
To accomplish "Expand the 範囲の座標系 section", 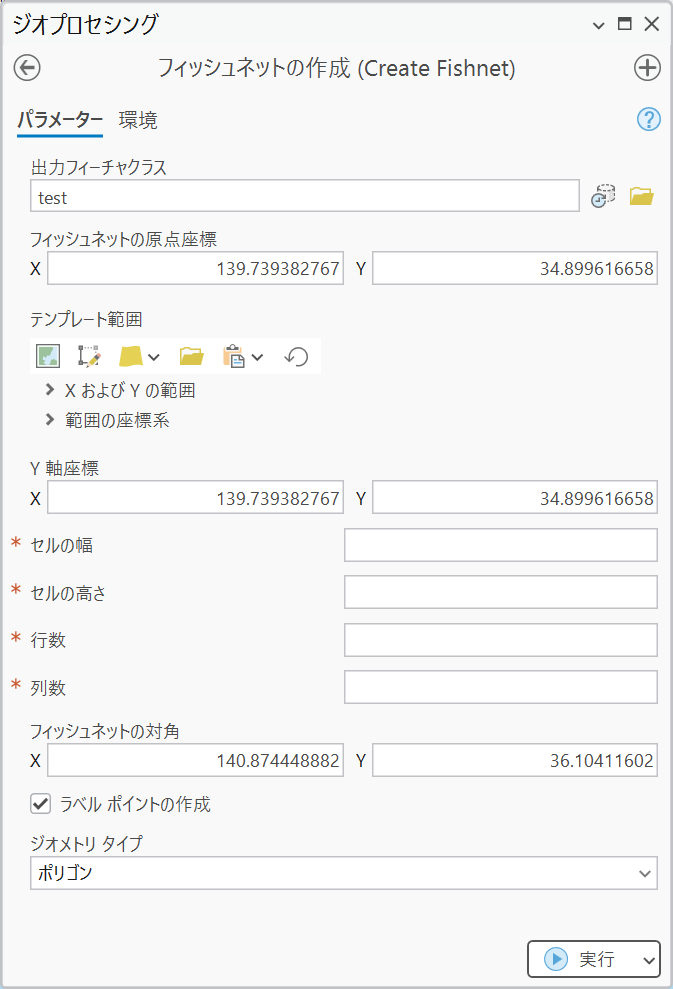I will pyautogui.click(x=51, y=420).
